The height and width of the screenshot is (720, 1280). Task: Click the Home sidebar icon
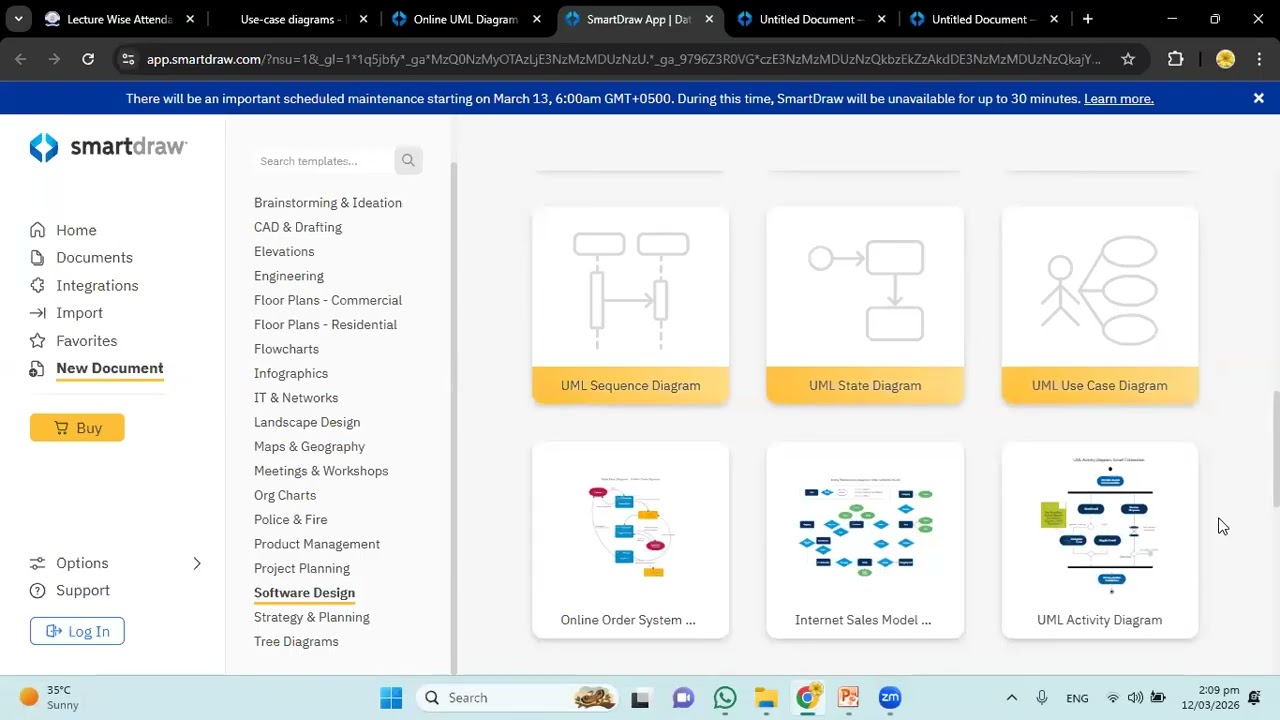pyautogui.click(x=37, y=230)
